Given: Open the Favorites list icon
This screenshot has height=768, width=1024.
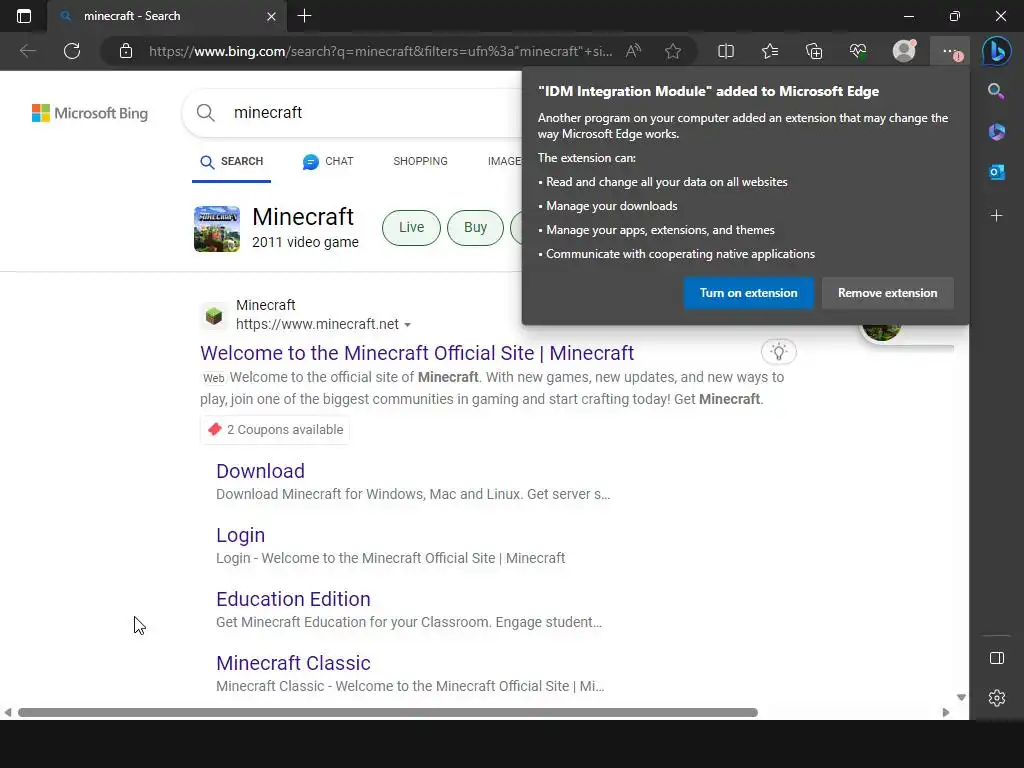Looking at the screenshot, I should coord(770,51).
